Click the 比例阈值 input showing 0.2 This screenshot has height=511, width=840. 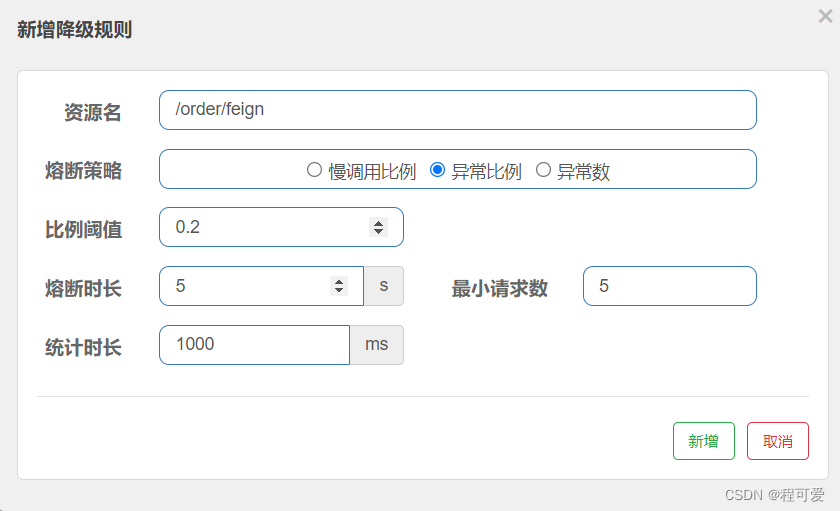(x=281, y=227)
